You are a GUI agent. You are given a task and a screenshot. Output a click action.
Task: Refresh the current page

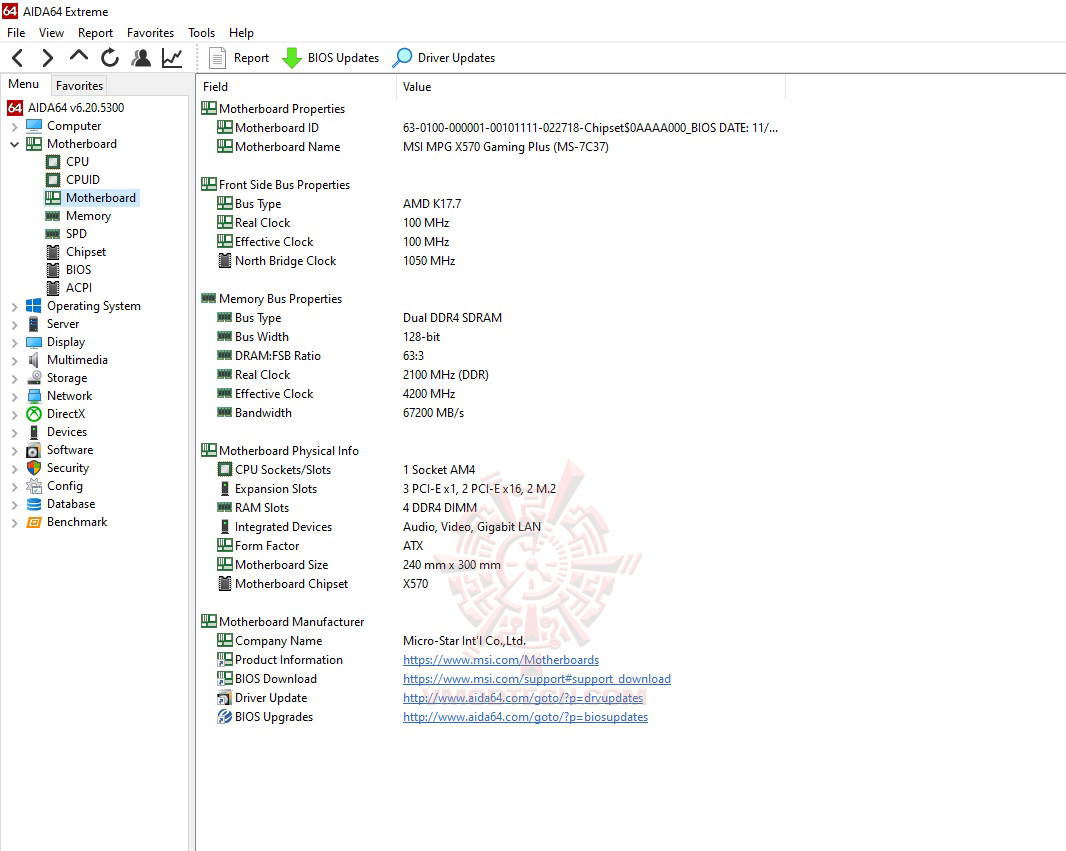pyautogui.click(x=109, y=58)
